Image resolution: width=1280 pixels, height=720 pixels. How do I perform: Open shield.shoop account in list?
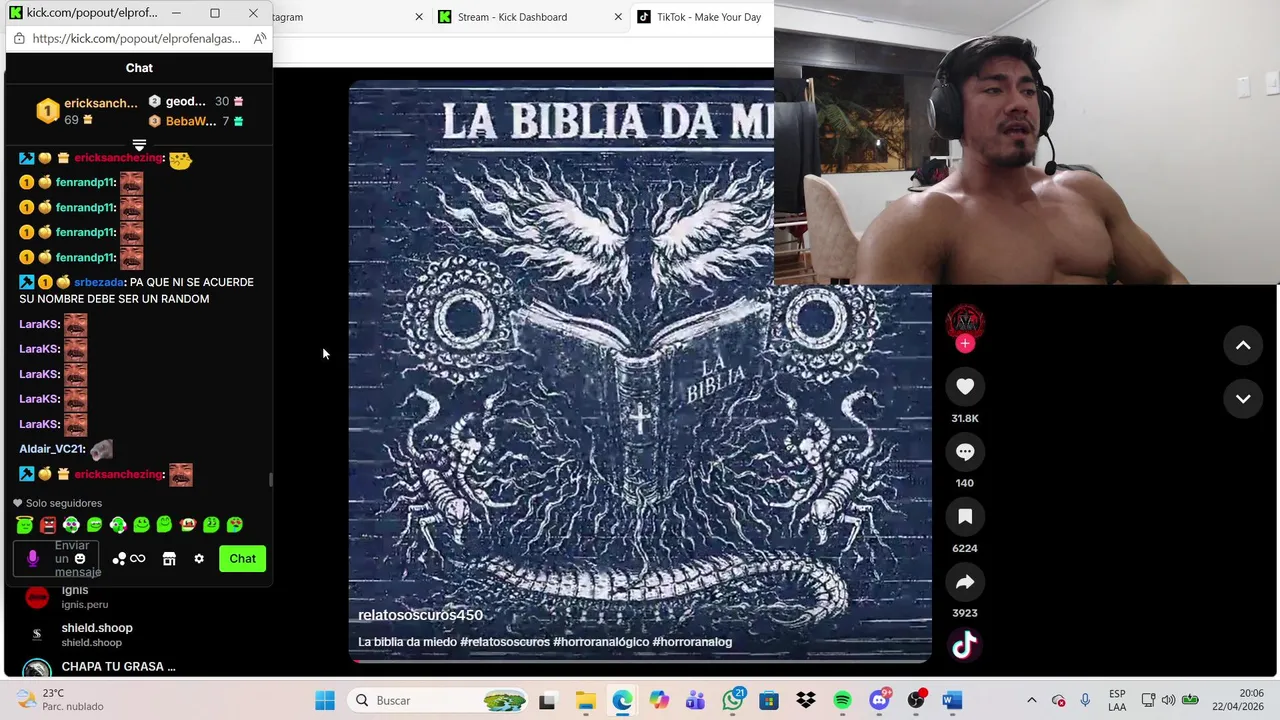[80, 634]
